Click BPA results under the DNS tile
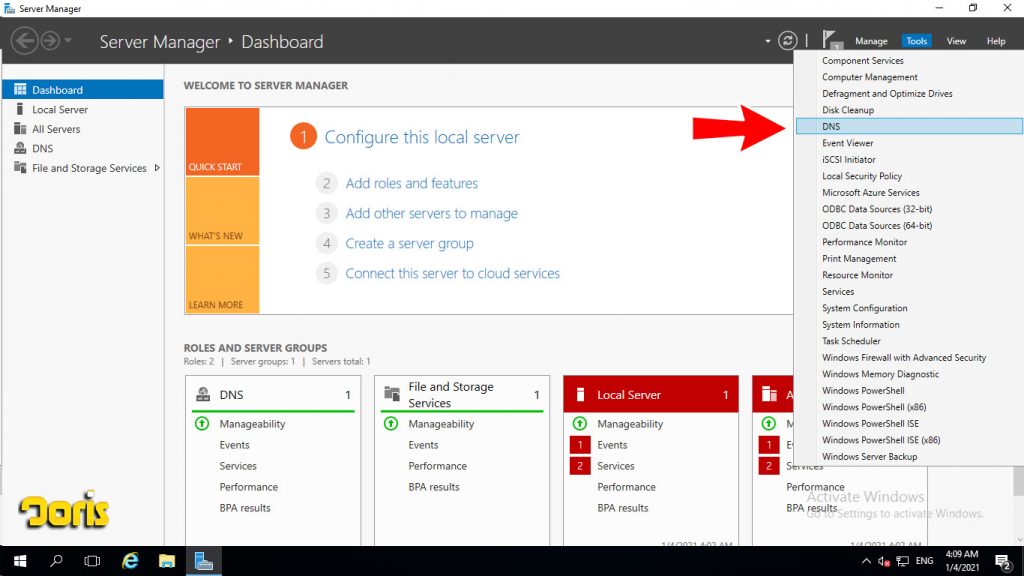This screenshot has width=1024, height=576. tap(245, 507)
